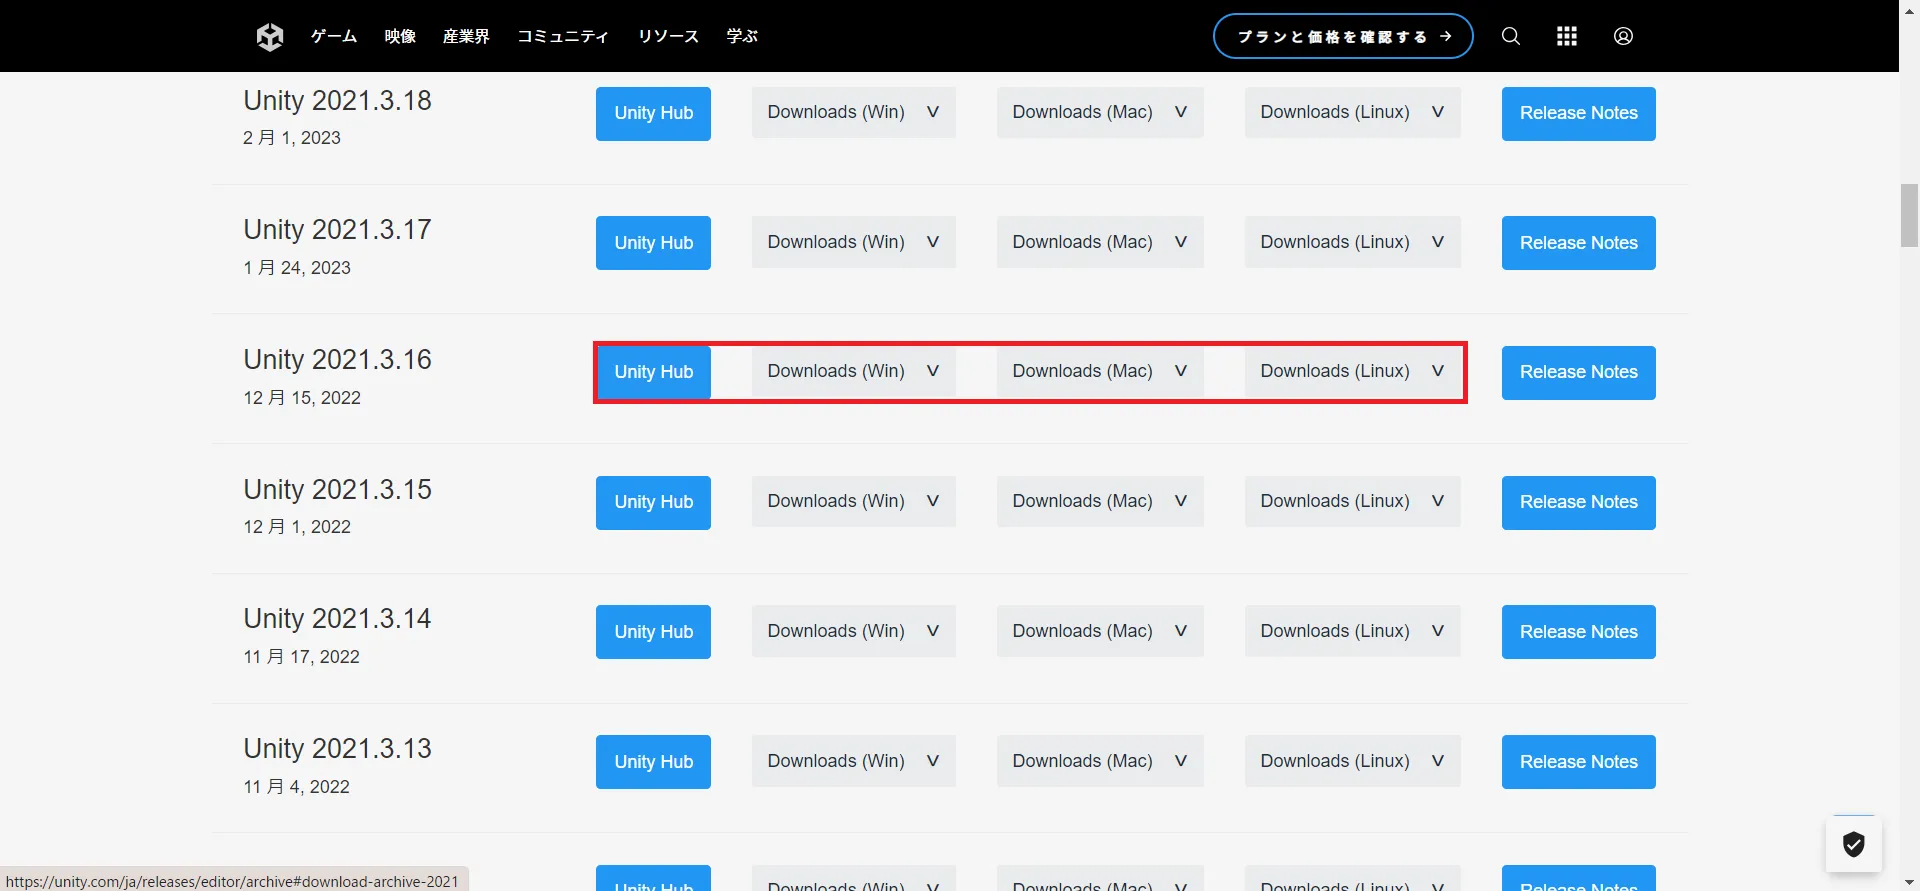Expand Downloads (Mac) for Unity 2021.3.13
This screenshot has width=1920, height=891.
1100,761
